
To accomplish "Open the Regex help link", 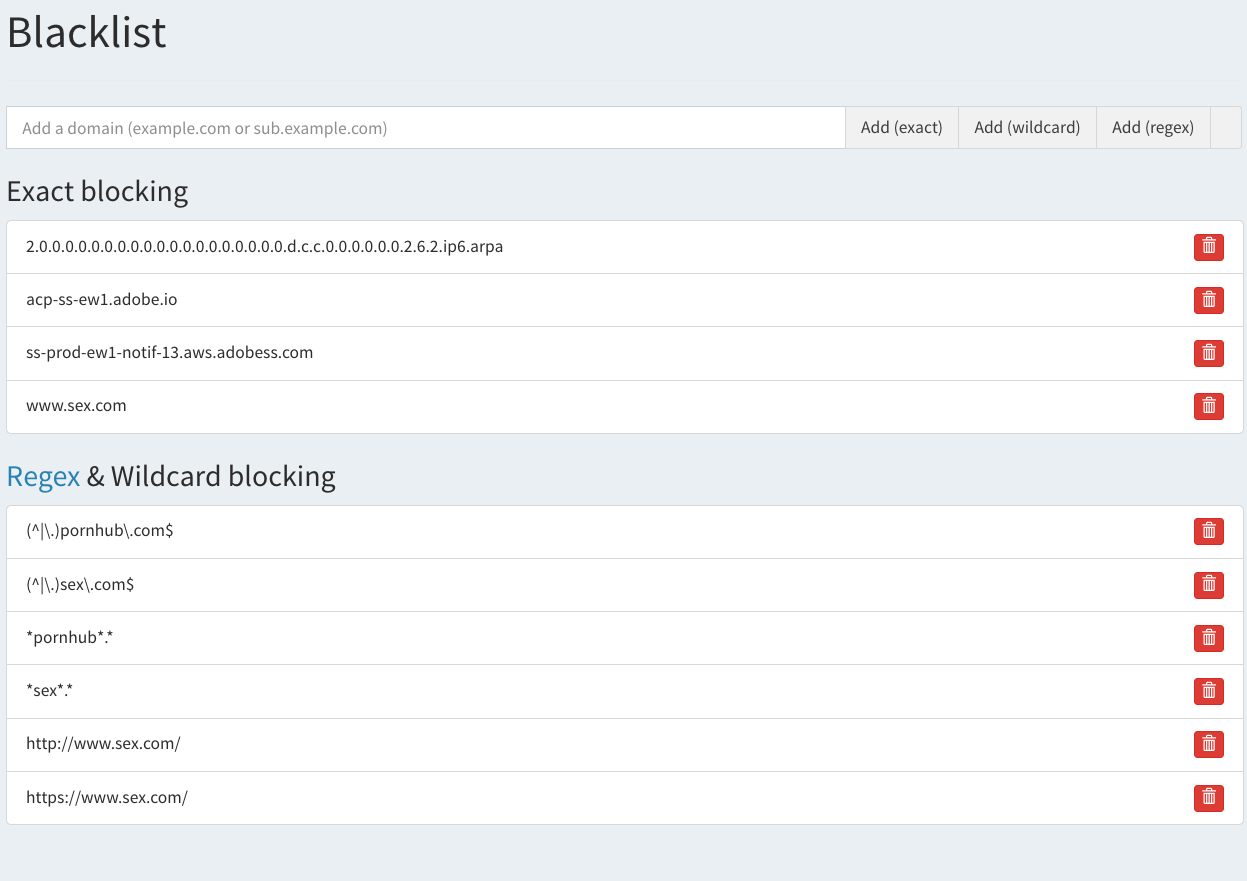I will click(43, 476).
